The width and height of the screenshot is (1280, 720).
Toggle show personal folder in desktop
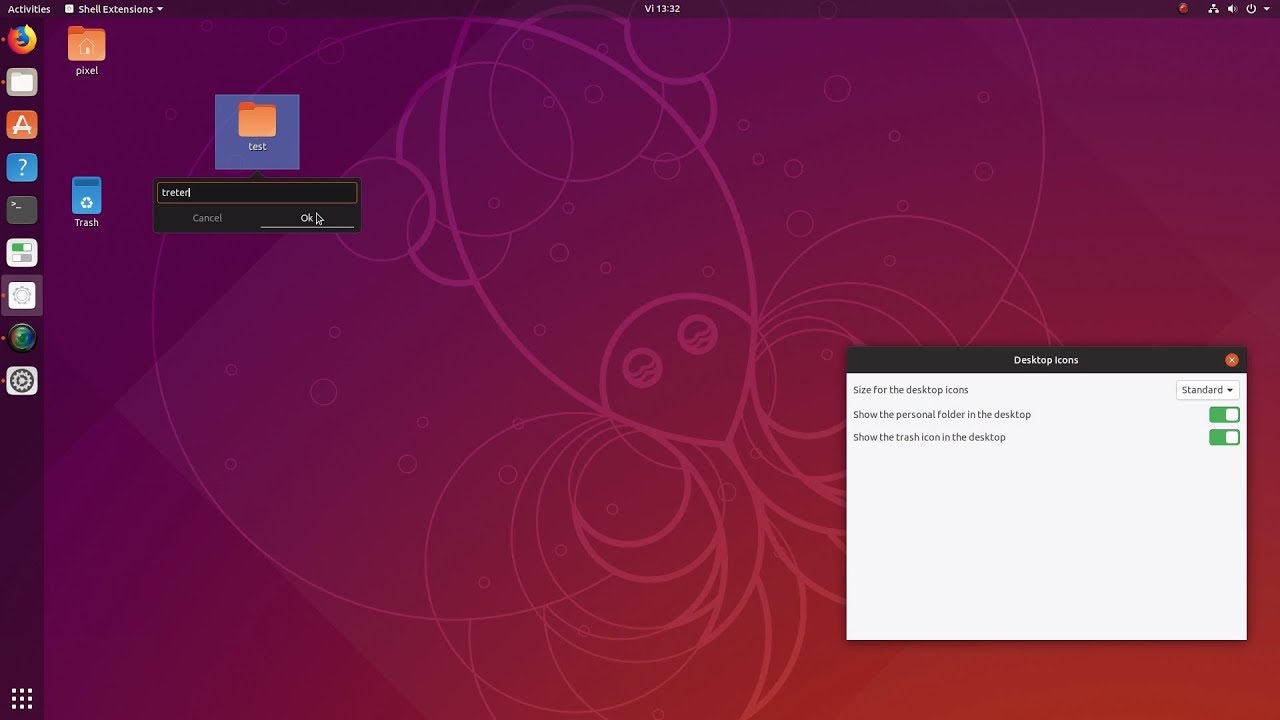point(1224,414)
